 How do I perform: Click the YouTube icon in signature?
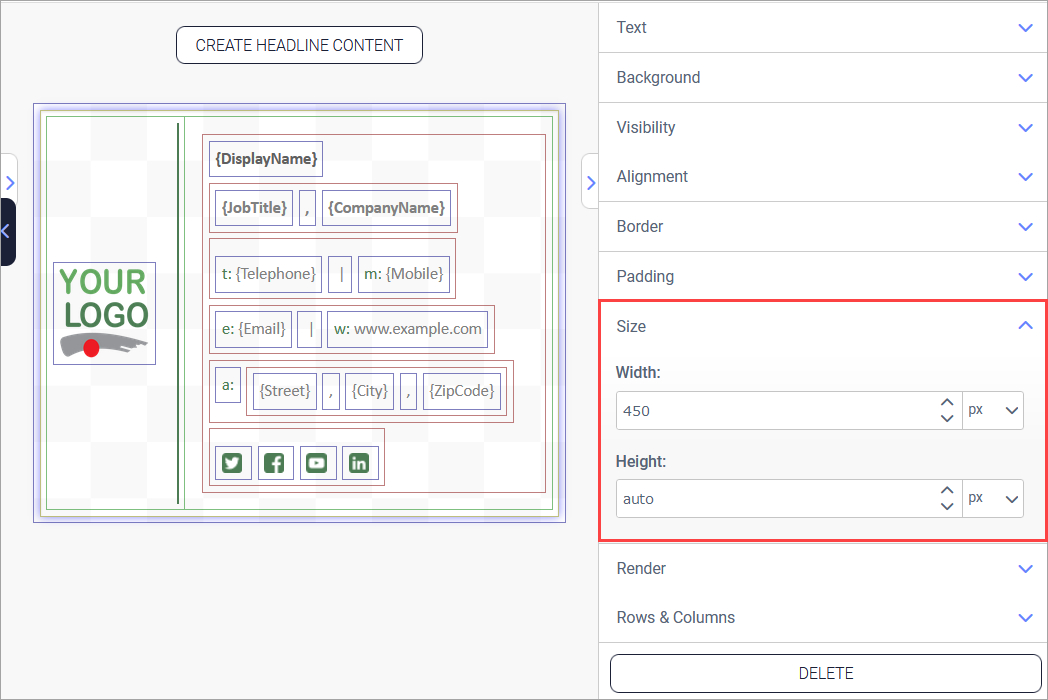[317, 463]
